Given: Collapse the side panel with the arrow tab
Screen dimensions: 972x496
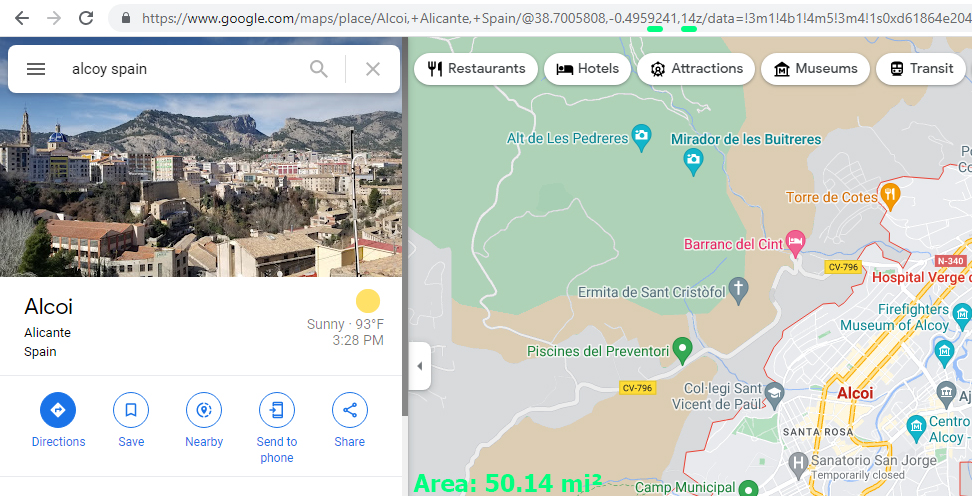Looking at the screenshot, I should click(x=420, y=366).
